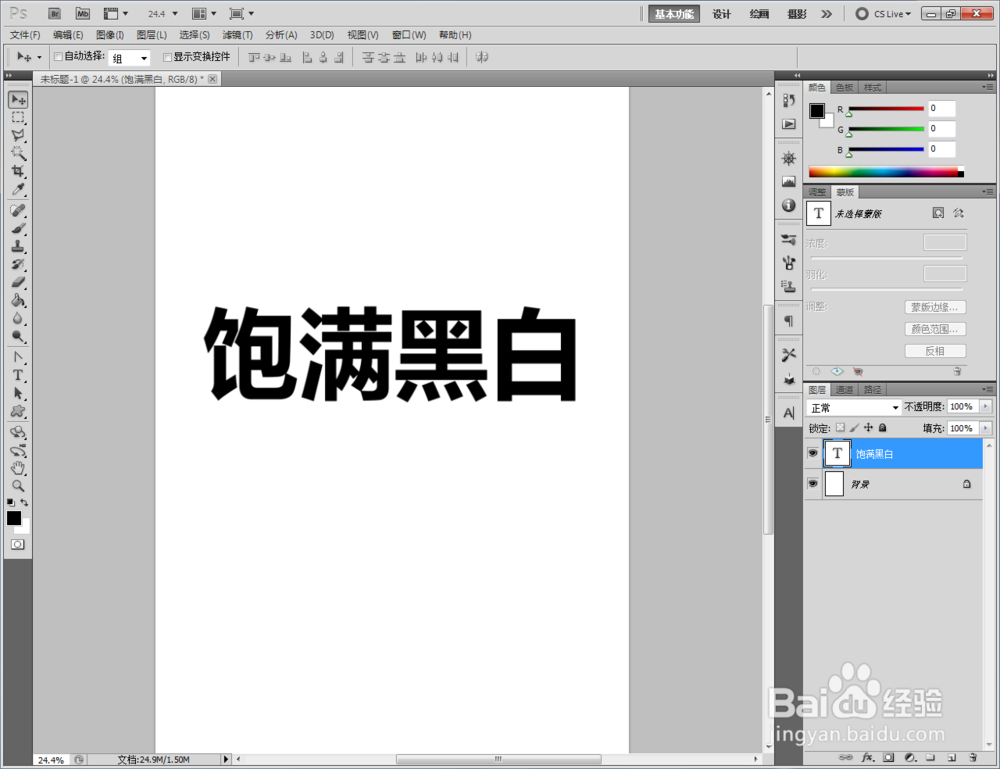This screenshot has width=1000, height=769.
Task: Select the History Brush tool
Action: [18, 264]
